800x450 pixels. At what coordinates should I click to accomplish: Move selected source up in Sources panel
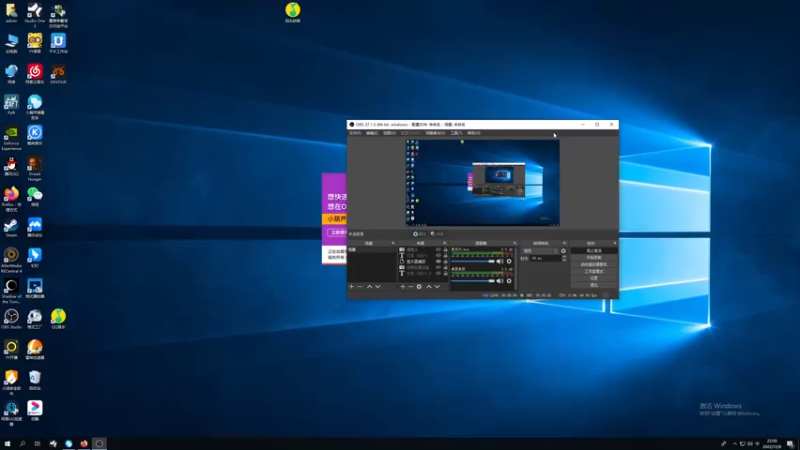(429, 287)
